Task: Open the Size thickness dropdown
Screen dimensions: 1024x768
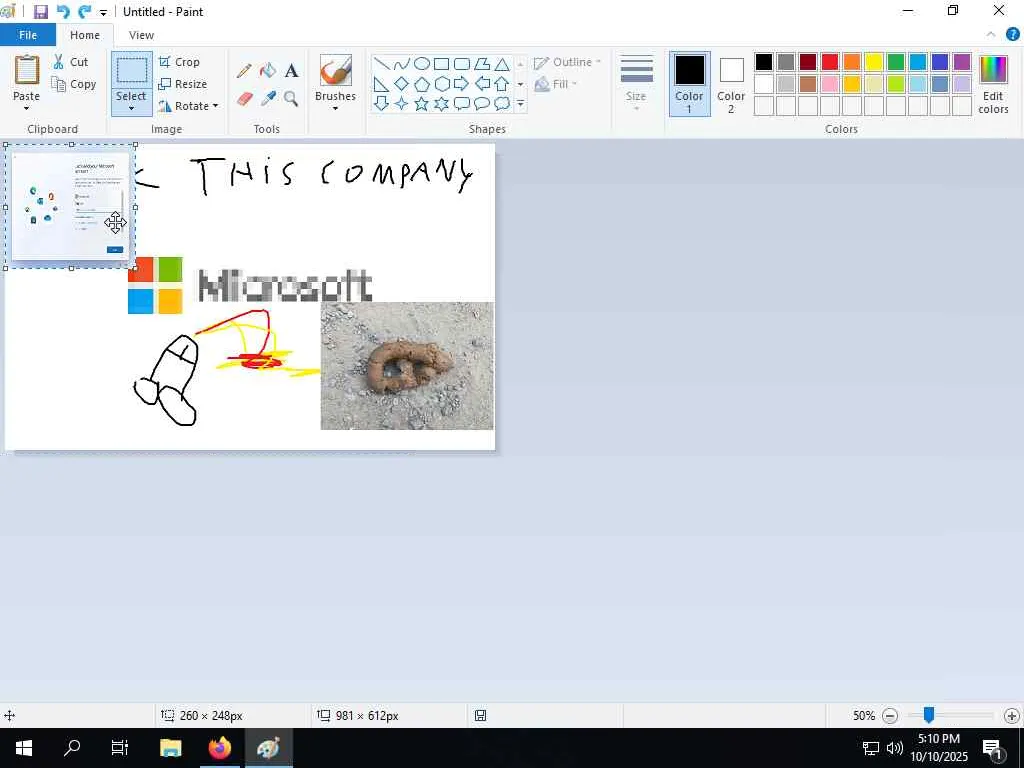Action: [636, 83]
